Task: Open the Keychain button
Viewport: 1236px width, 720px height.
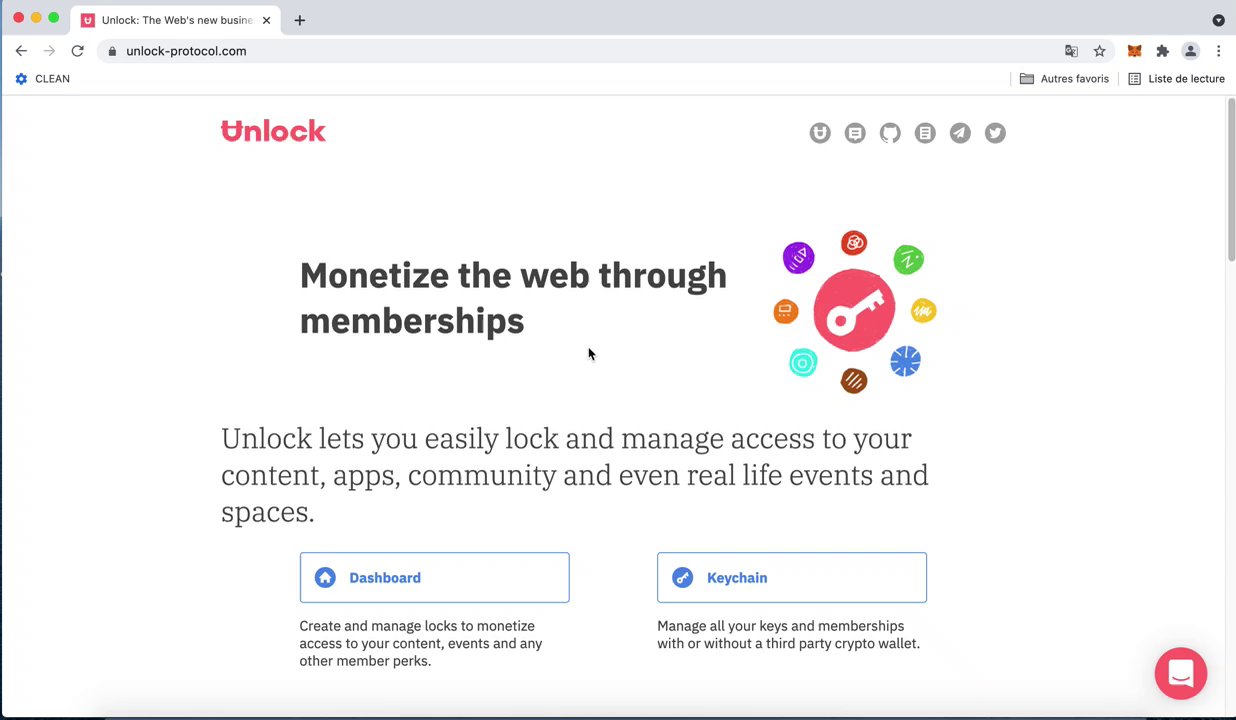Action: 791,578
